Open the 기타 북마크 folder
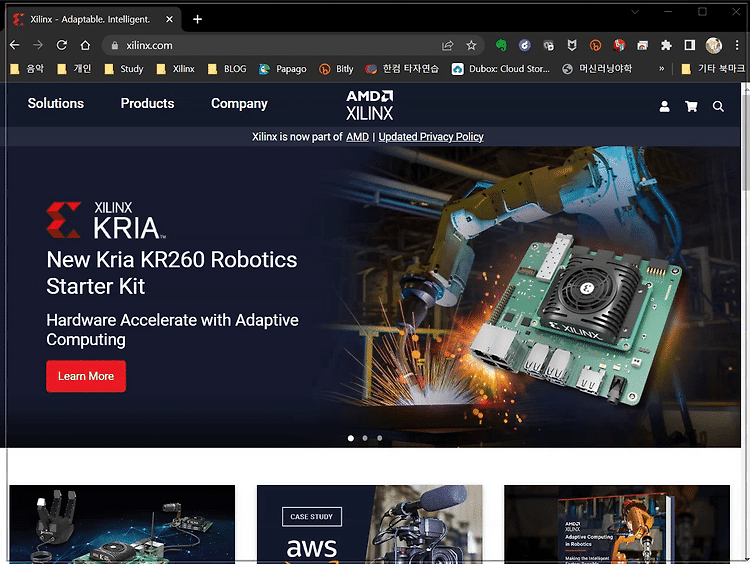 click(x=713, y=69)
